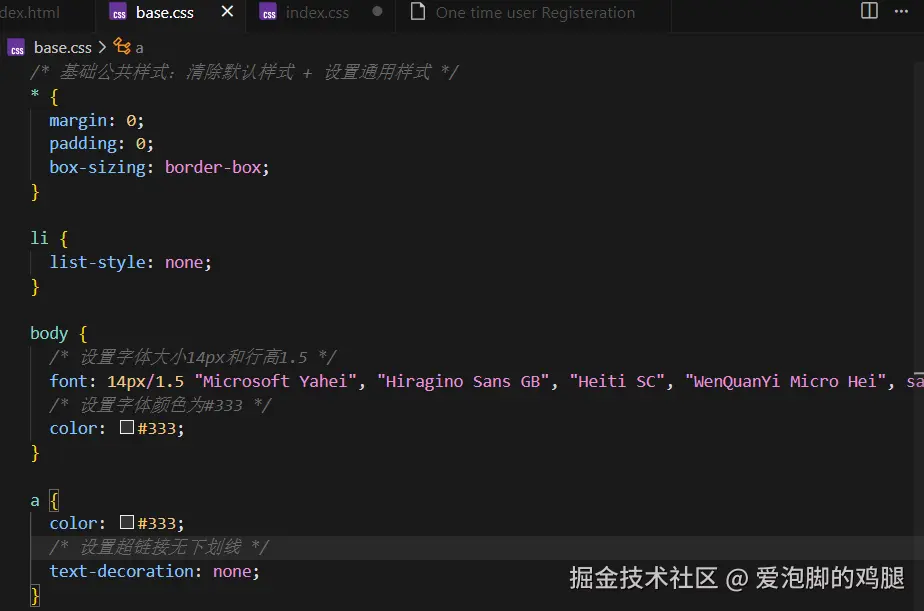Click the 'padding: 0;' line
The width and height of the screenshot is (924, 611).
101,144
